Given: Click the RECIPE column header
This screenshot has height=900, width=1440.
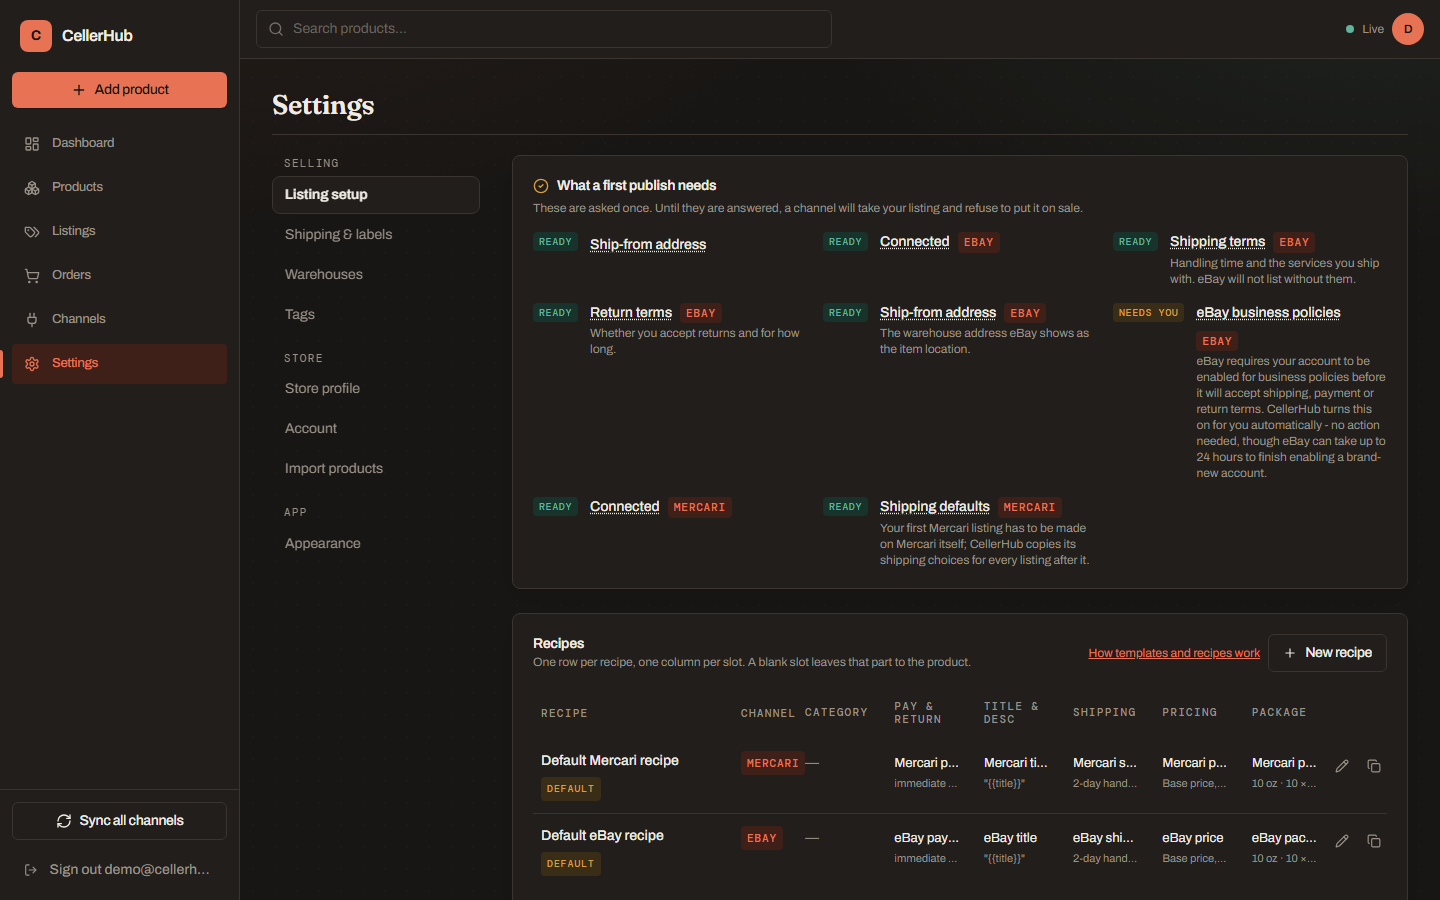Looking at the screenshot, I should (x=564, y=714).
